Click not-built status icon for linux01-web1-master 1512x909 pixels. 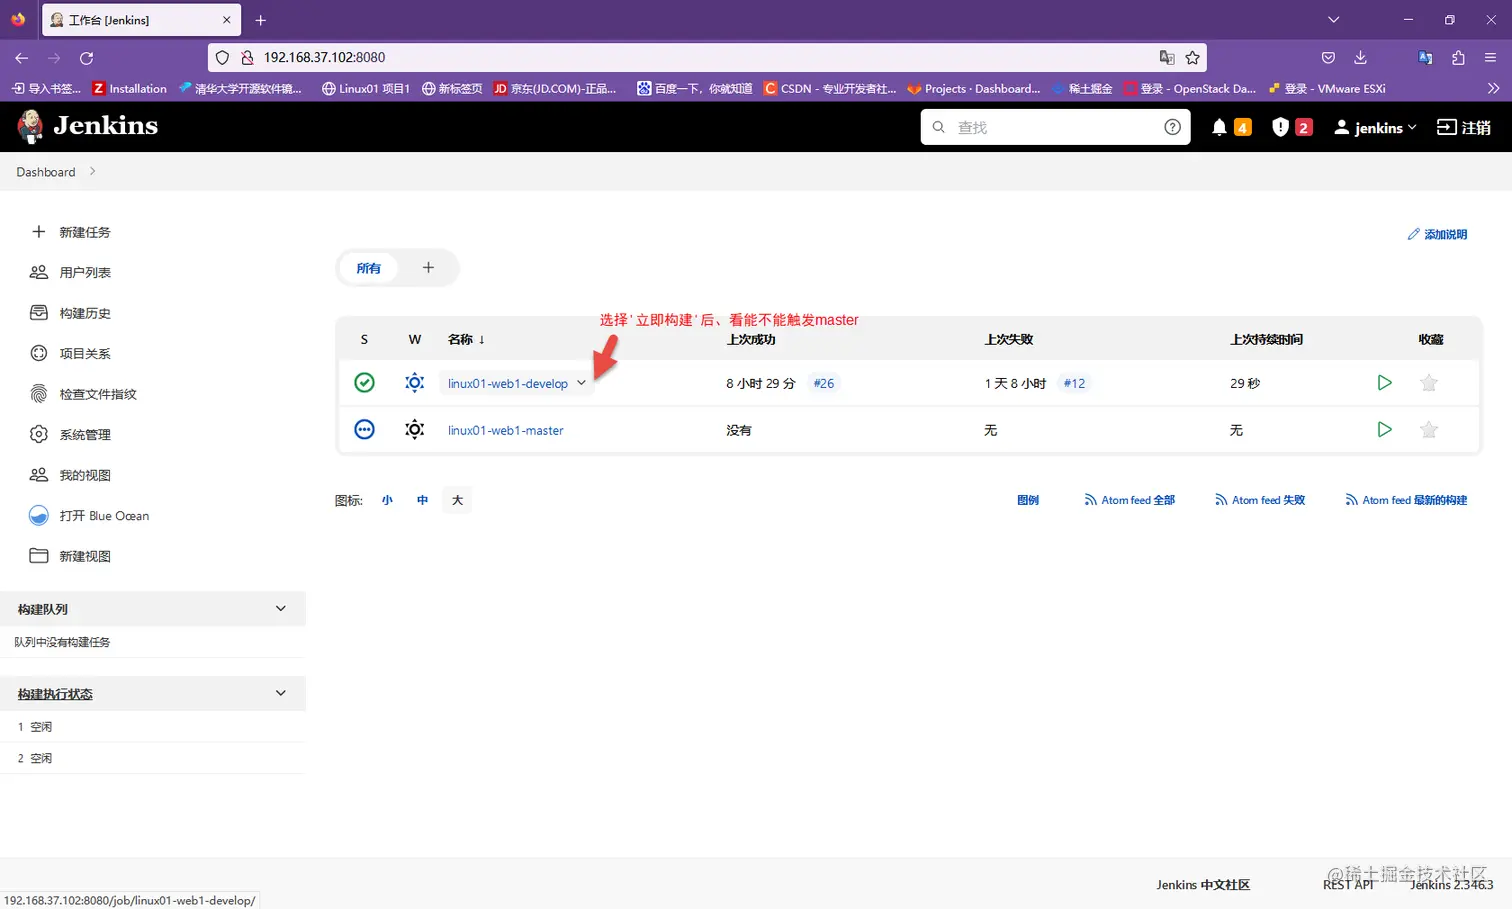click(x=365, y=429)
